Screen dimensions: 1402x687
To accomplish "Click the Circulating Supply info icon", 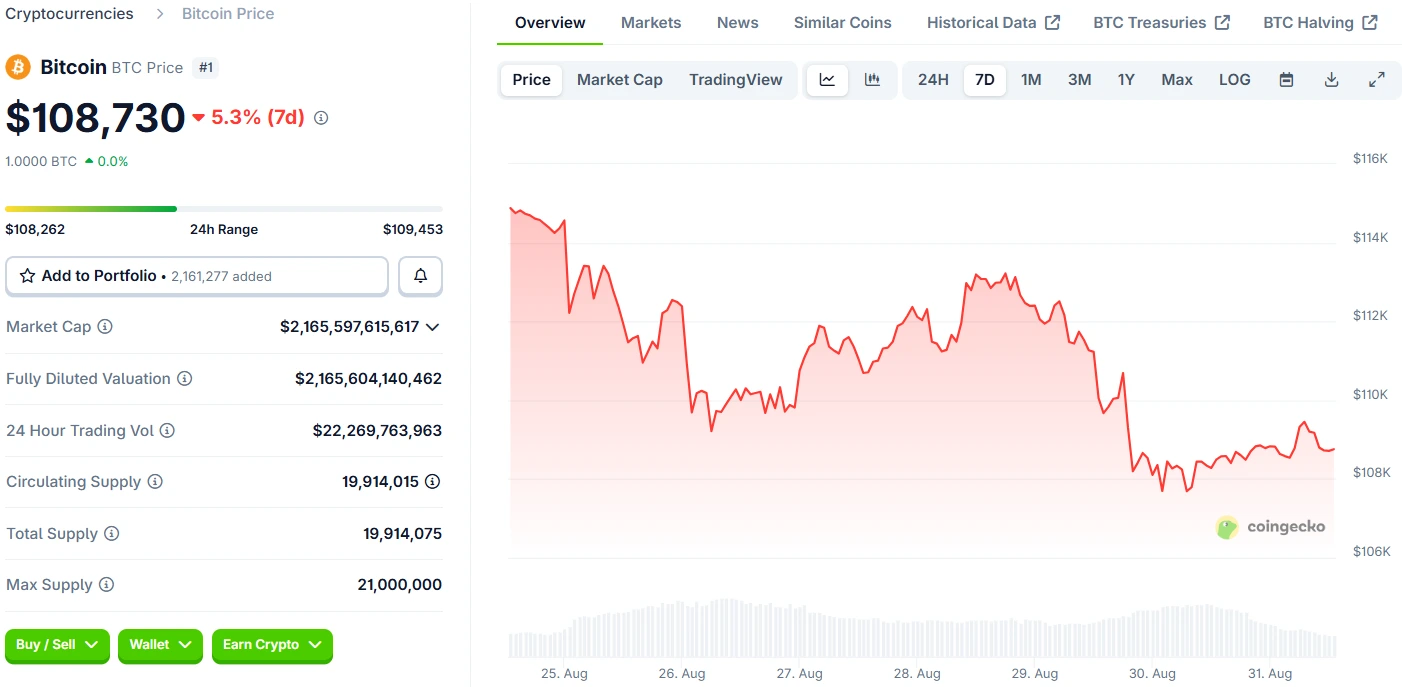I will point(156,481).
